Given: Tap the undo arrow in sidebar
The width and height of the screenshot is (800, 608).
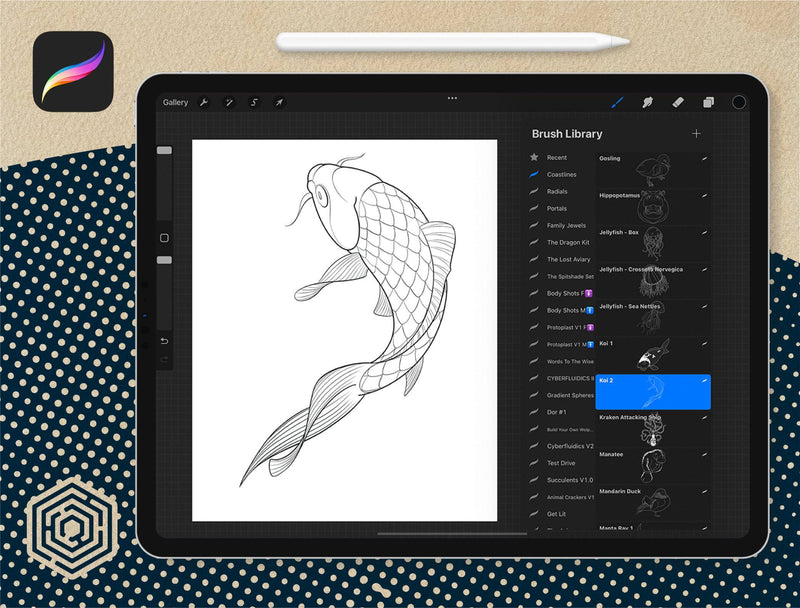Looking at the screenshot, I should [x=164, y=340].
